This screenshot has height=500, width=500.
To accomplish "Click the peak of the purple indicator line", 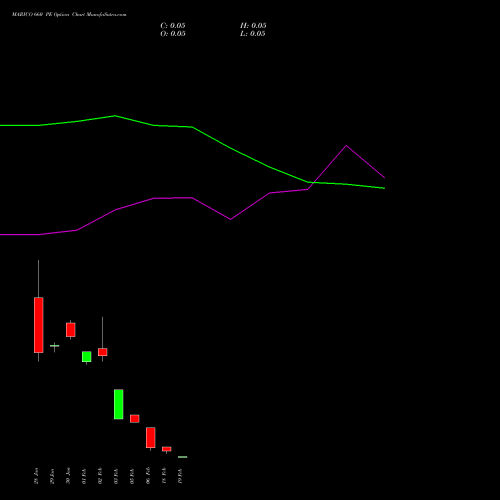I will [346, 146].
